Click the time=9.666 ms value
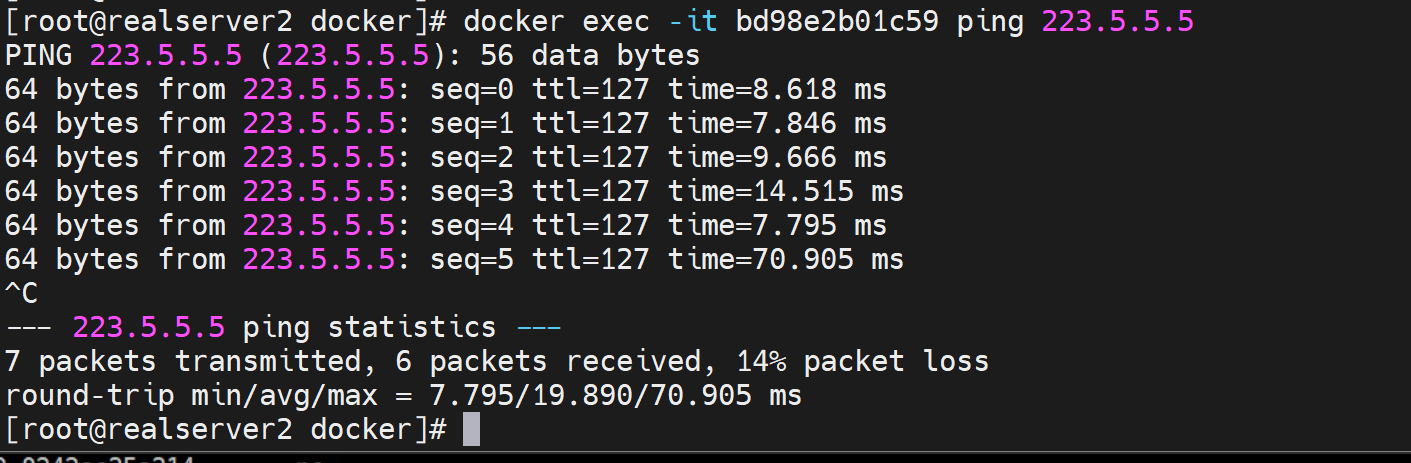This screenshot has height=463, width=1411. point(777,158)
